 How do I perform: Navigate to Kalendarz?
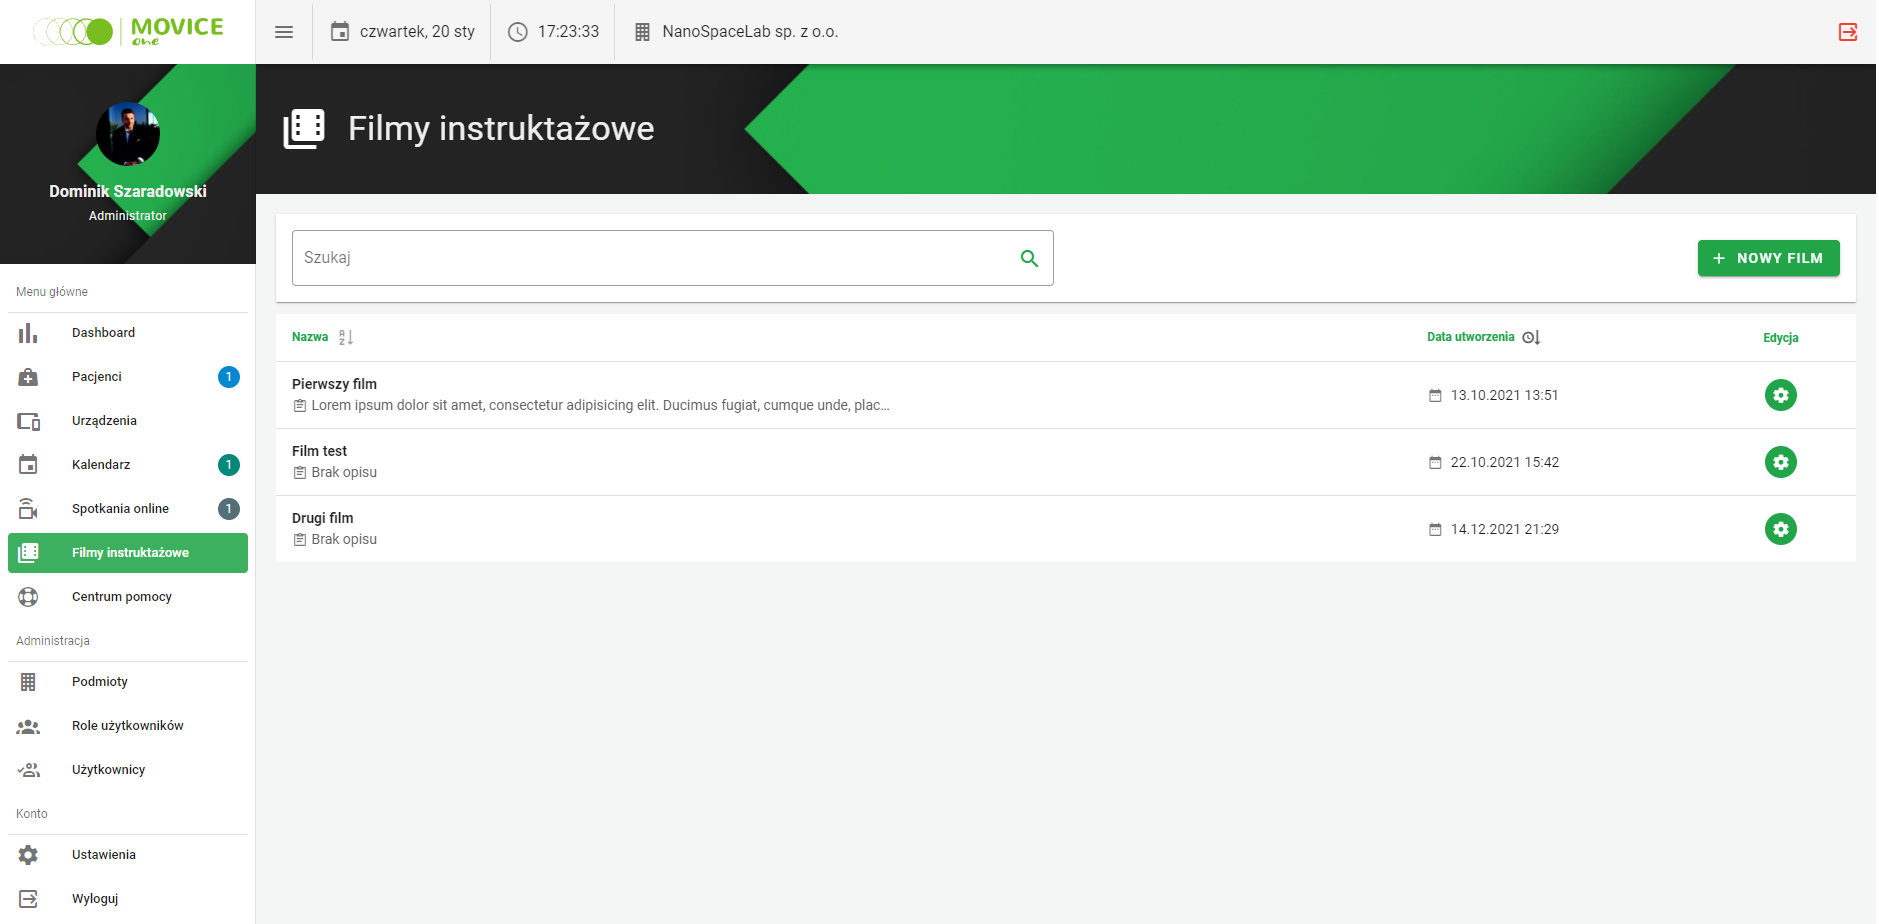(101, 465)
